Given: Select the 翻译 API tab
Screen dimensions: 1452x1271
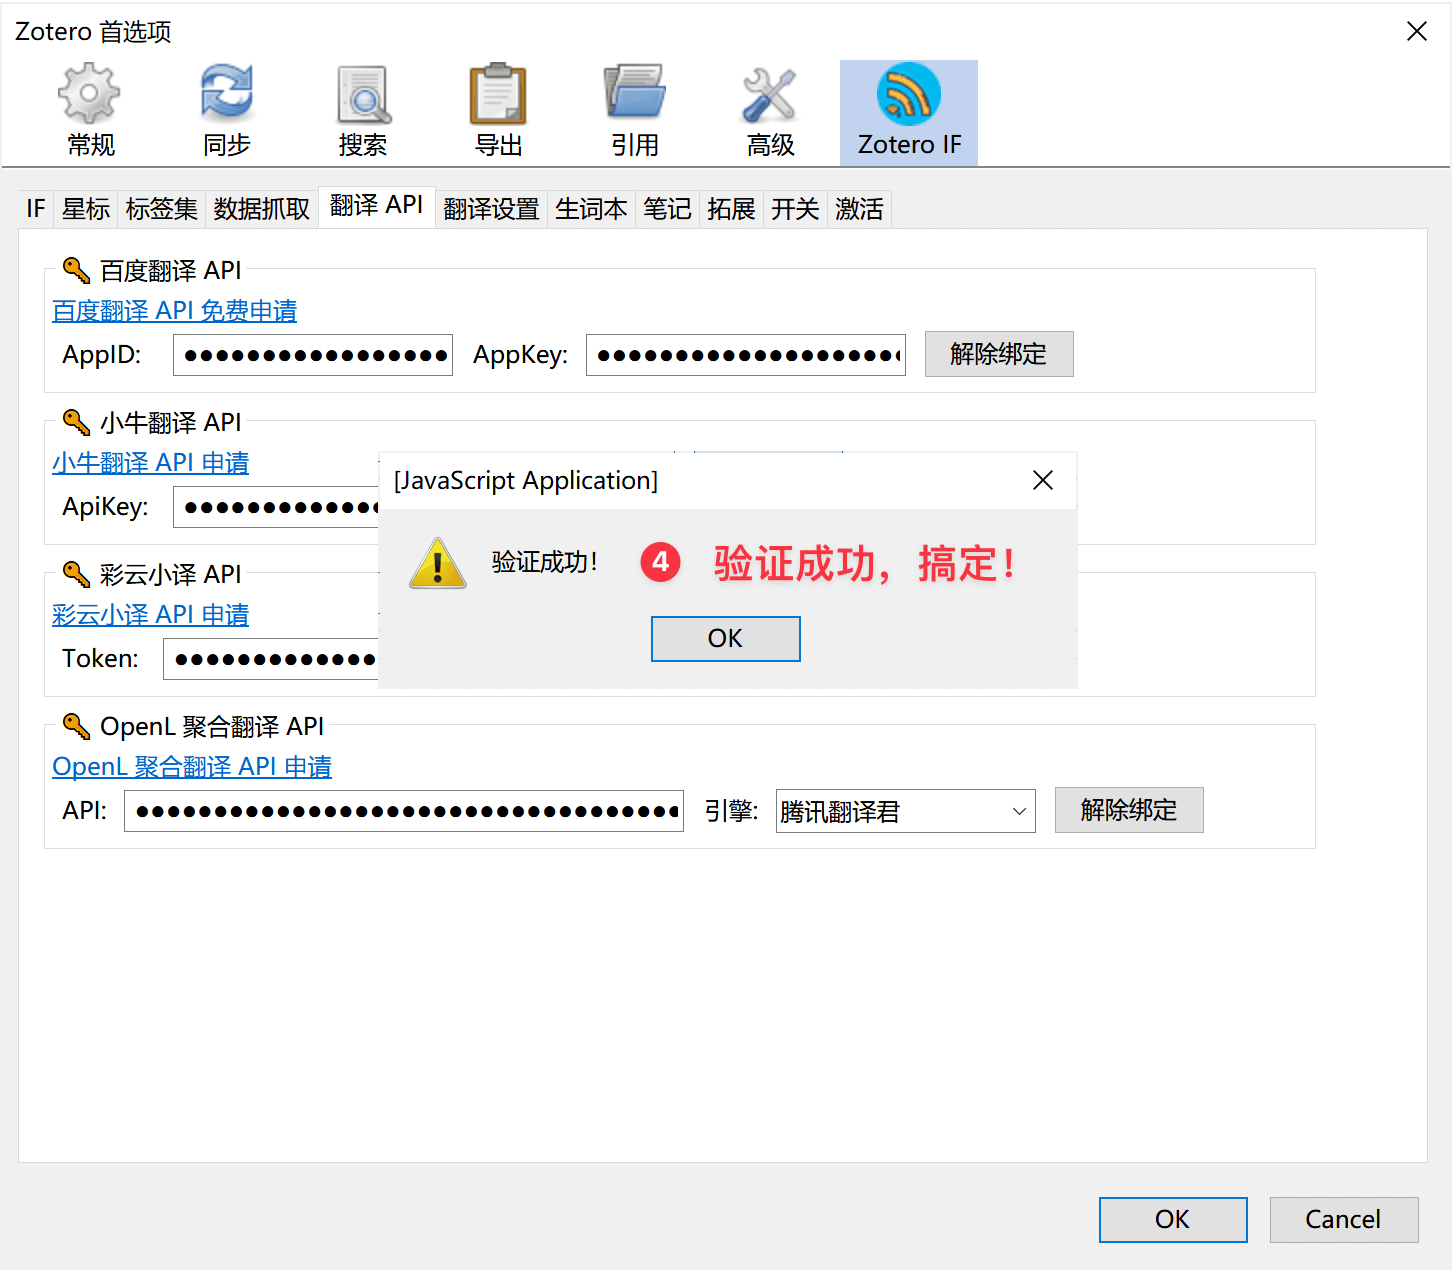Looking at the screenshot, I should click(x=377, y=206).
